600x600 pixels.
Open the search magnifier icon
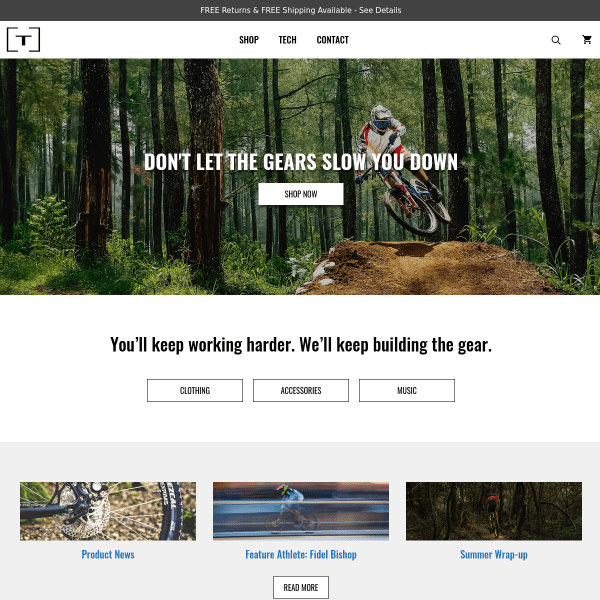(556, 40)
